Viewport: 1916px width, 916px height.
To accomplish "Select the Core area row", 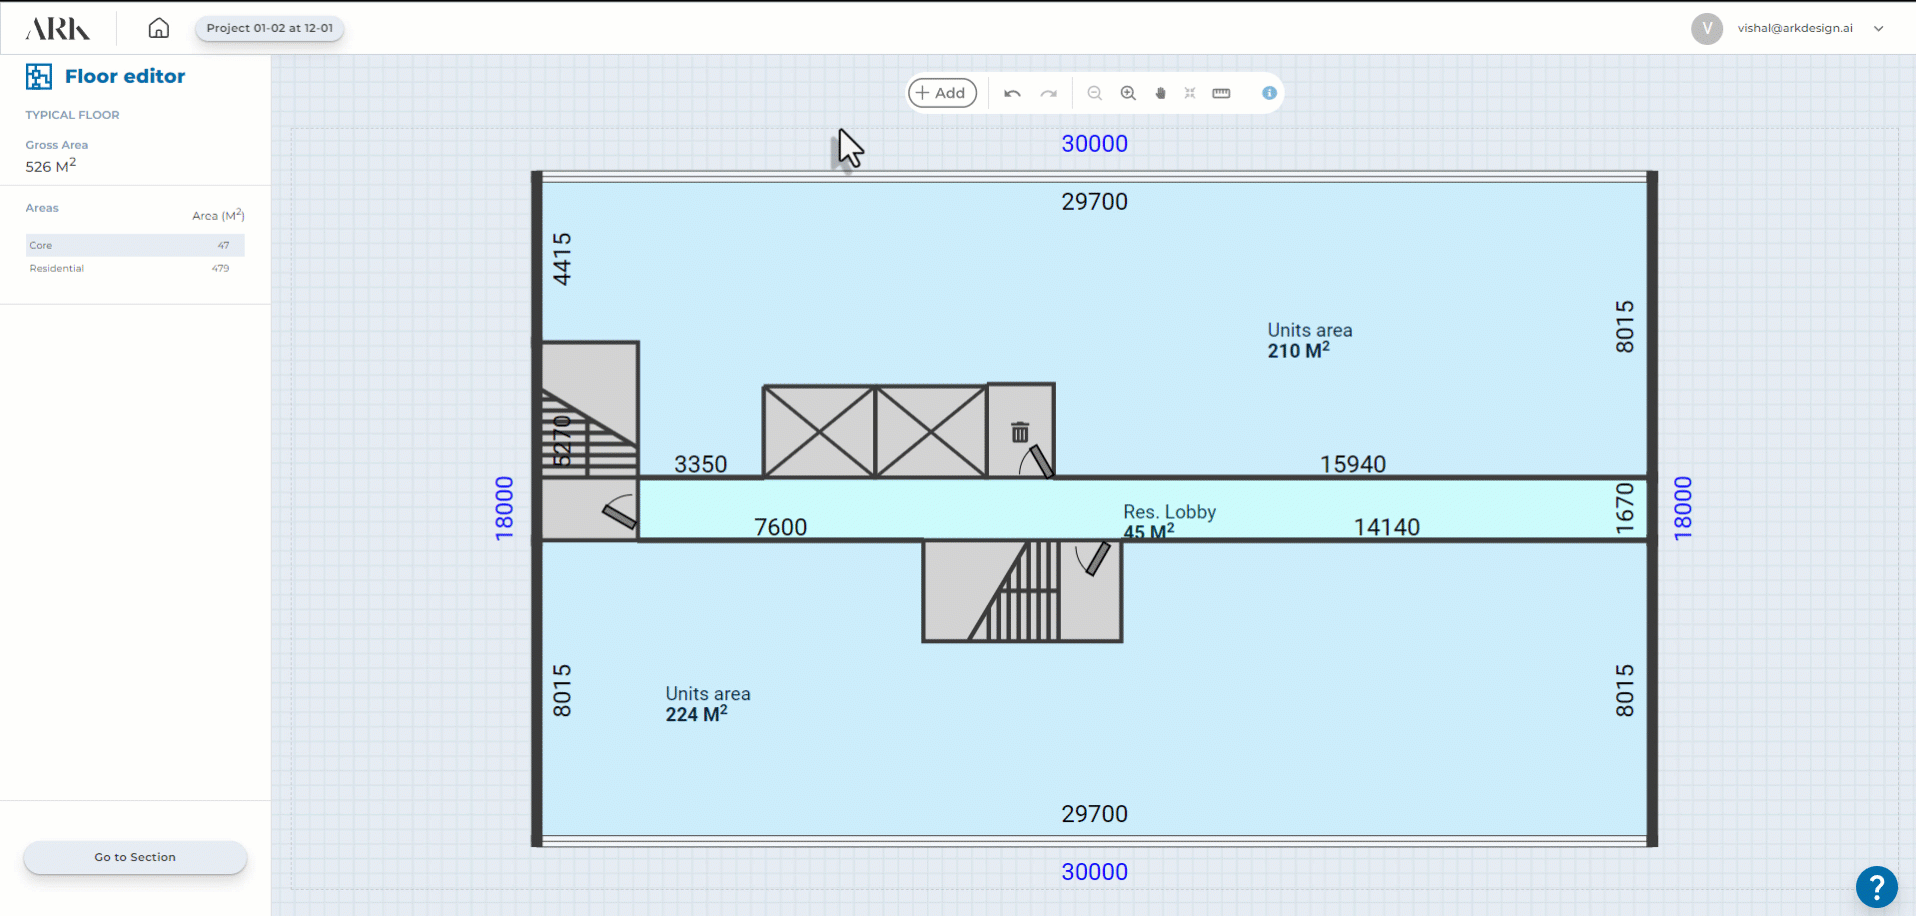I will (134, 245).
